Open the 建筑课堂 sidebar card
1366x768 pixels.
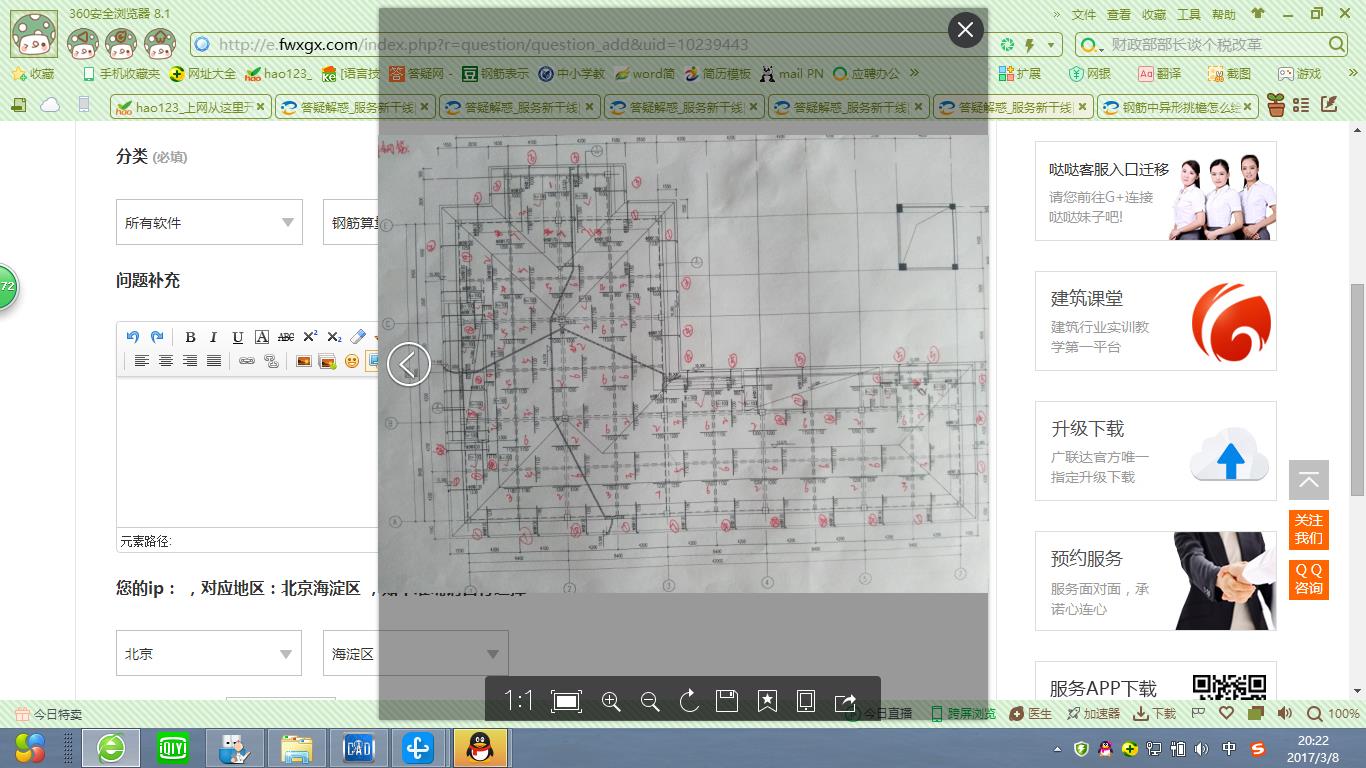[1156, 321]
